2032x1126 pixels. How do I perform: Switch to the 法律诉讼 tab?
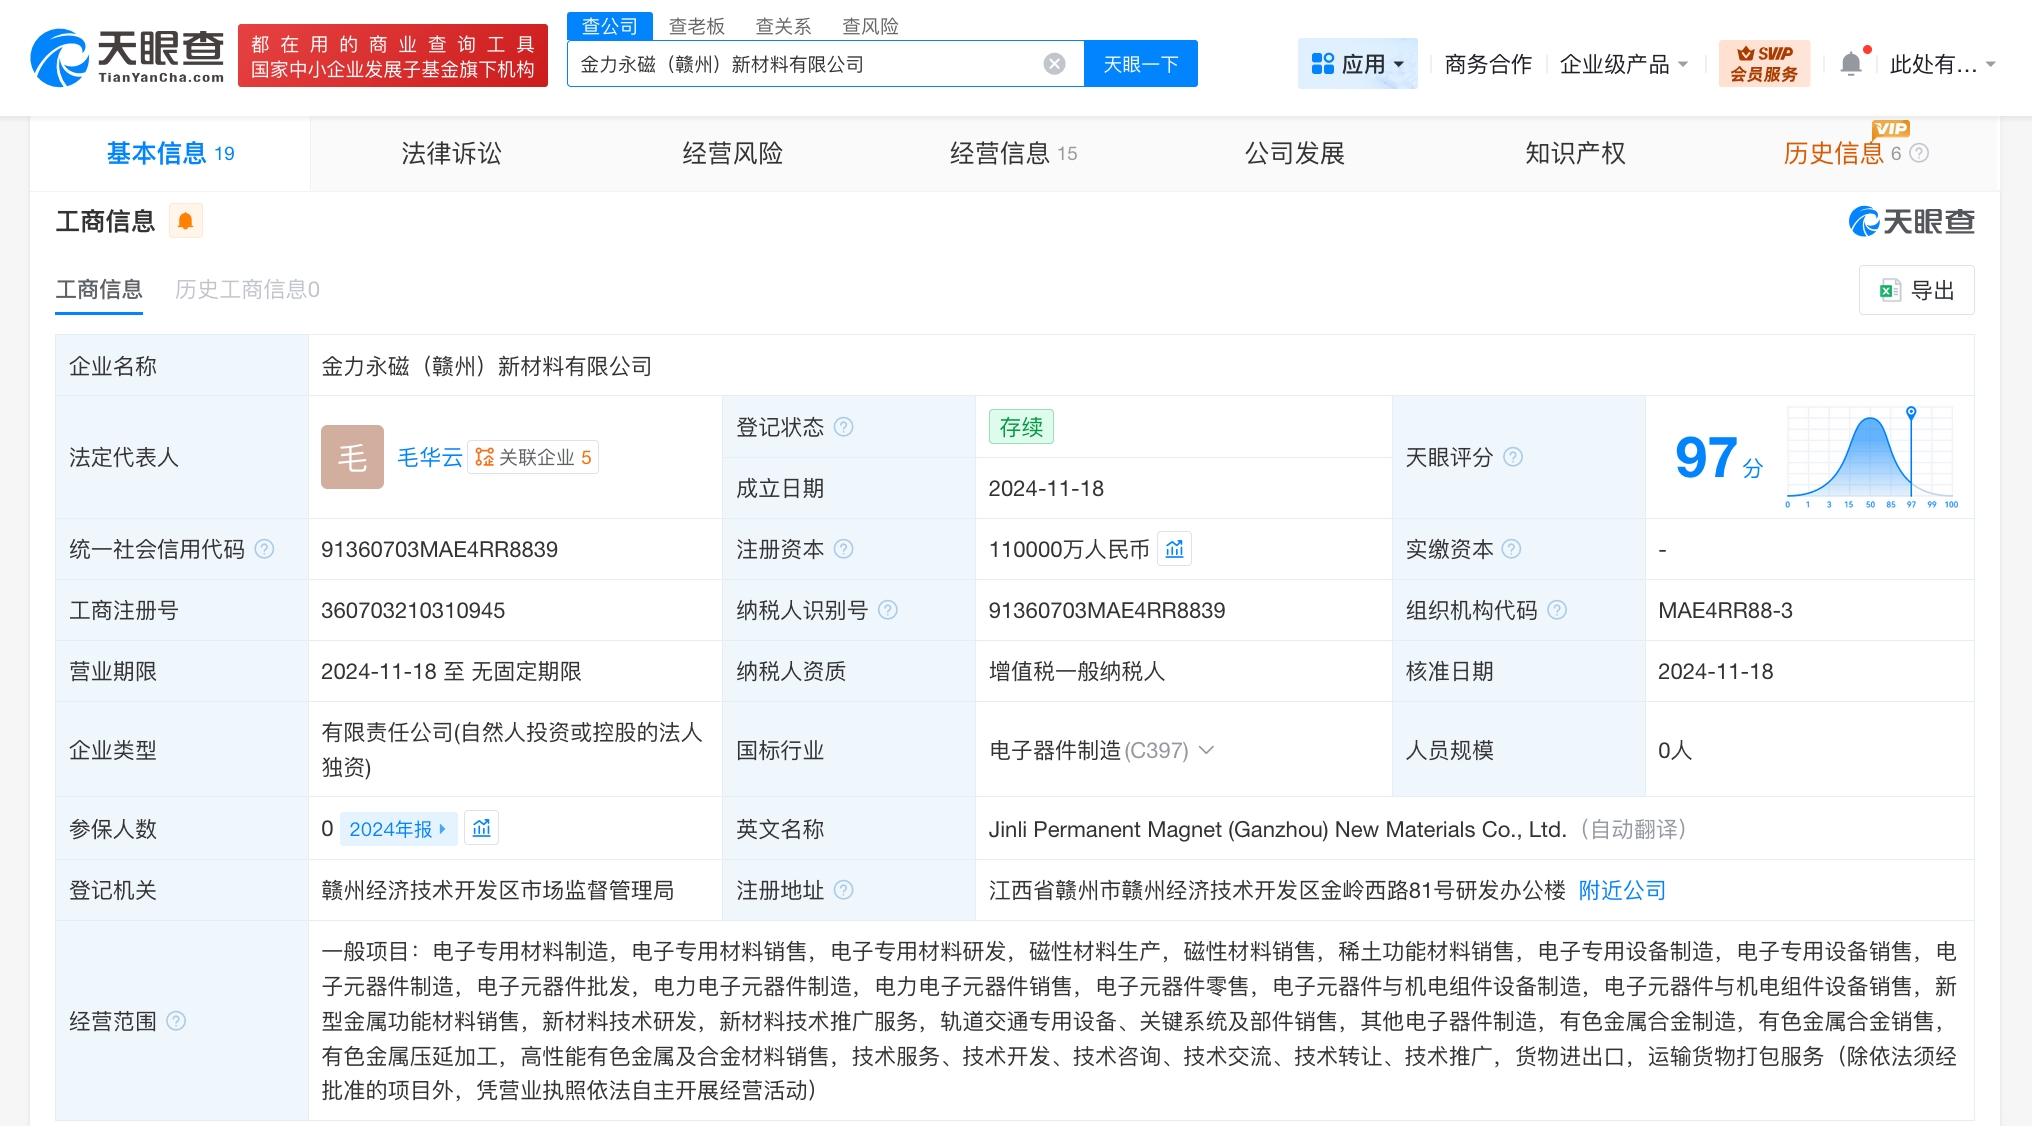tap(450, 153)
